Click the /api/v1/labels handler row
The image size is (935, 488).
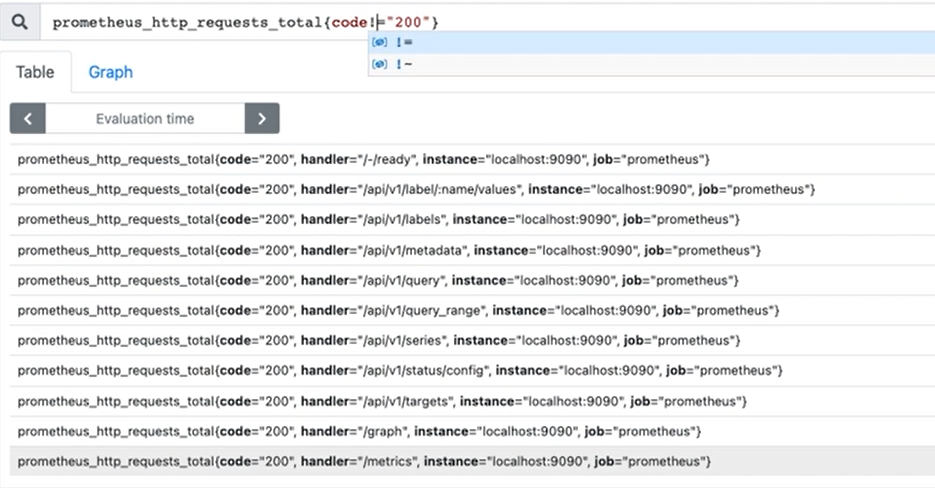[378, 219]
